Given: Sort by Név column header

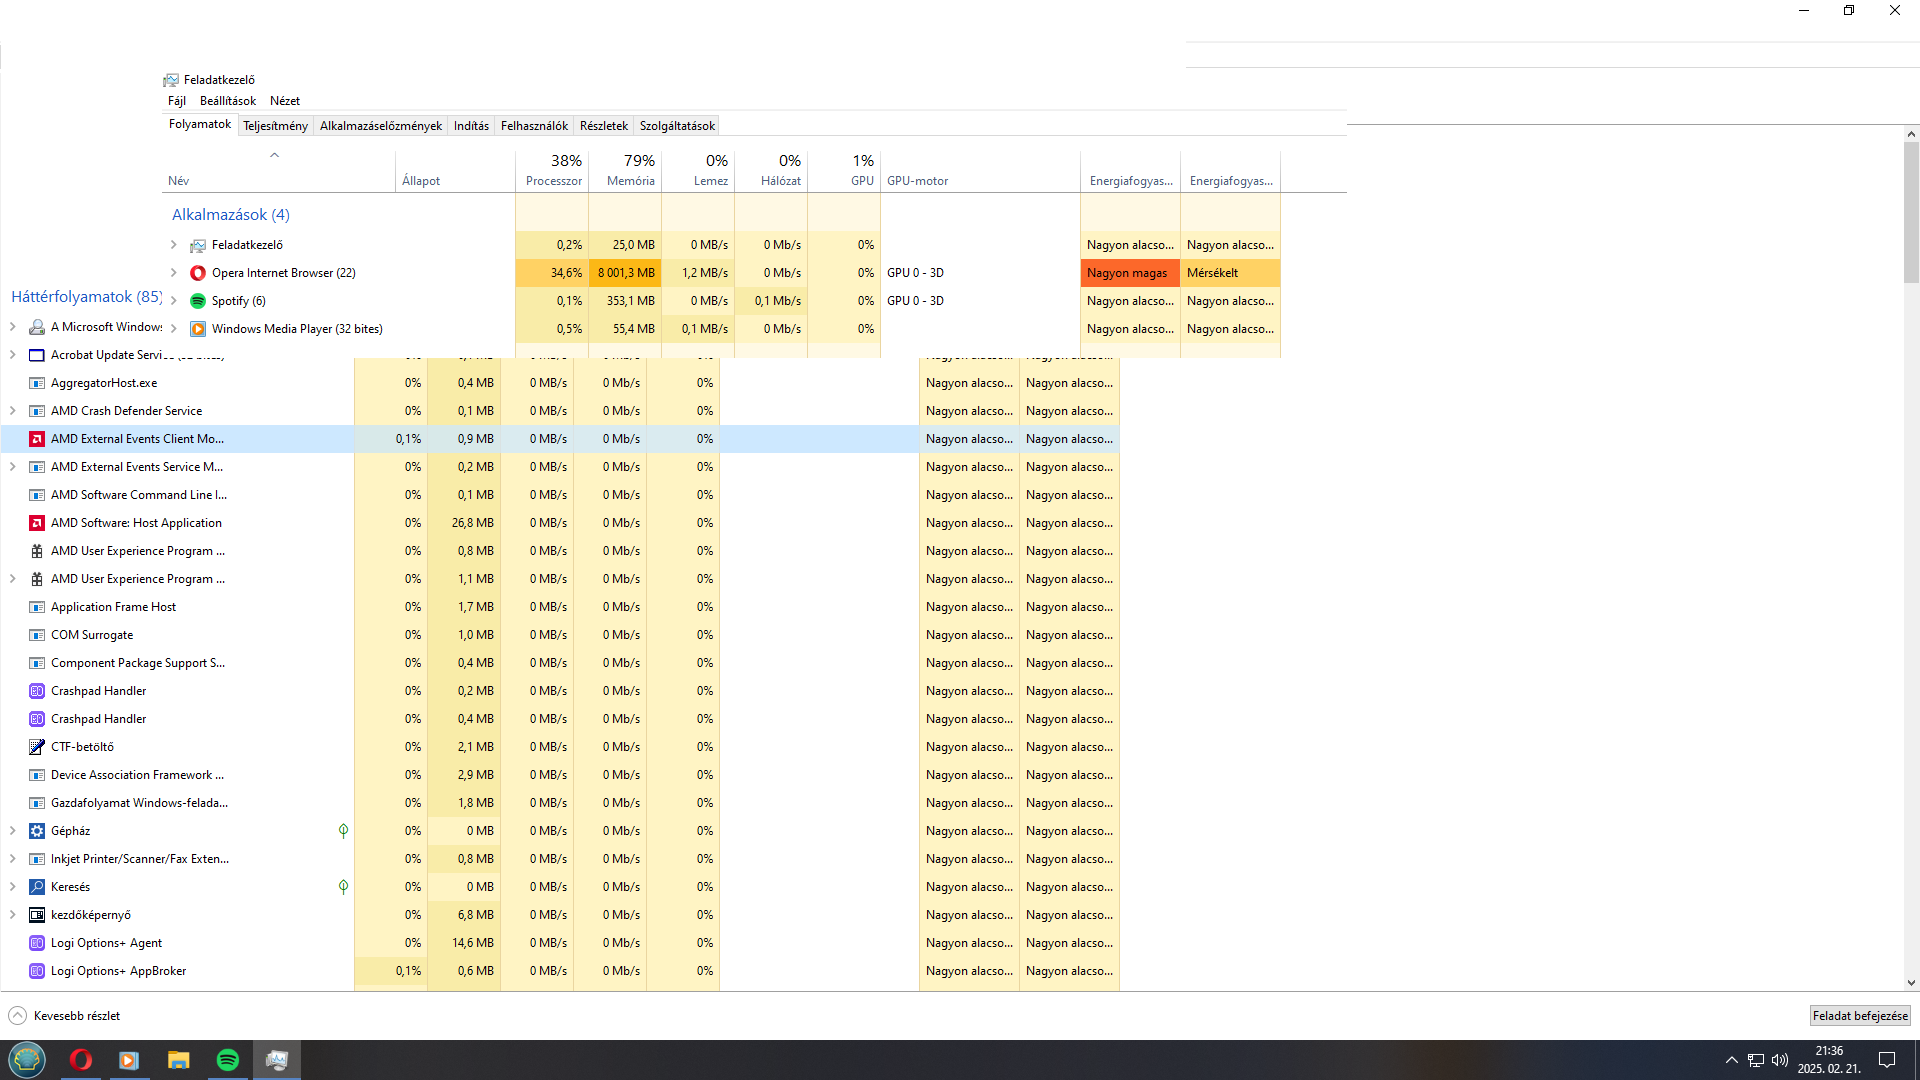Looking at the screenshot, I should tap(279, 171).
